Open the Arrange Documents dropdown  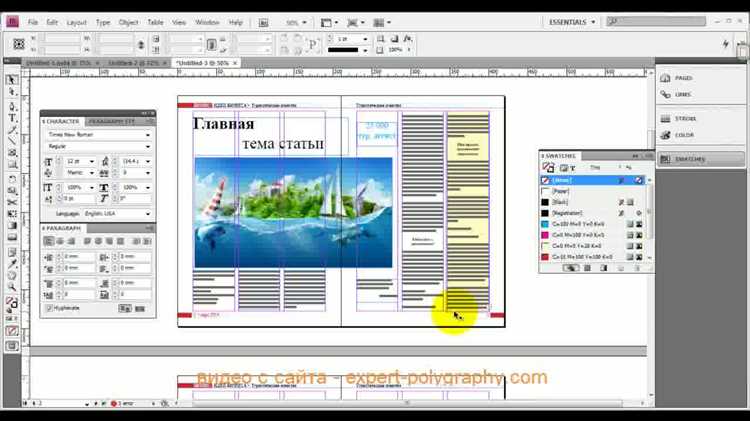click(x=382, y=22)
